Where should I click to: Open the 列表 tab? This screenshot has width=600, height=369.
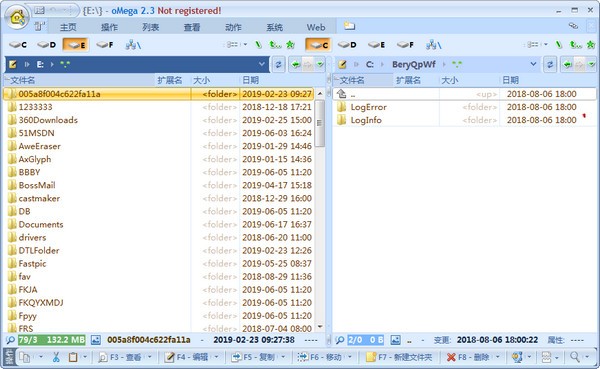pos(151,27)
